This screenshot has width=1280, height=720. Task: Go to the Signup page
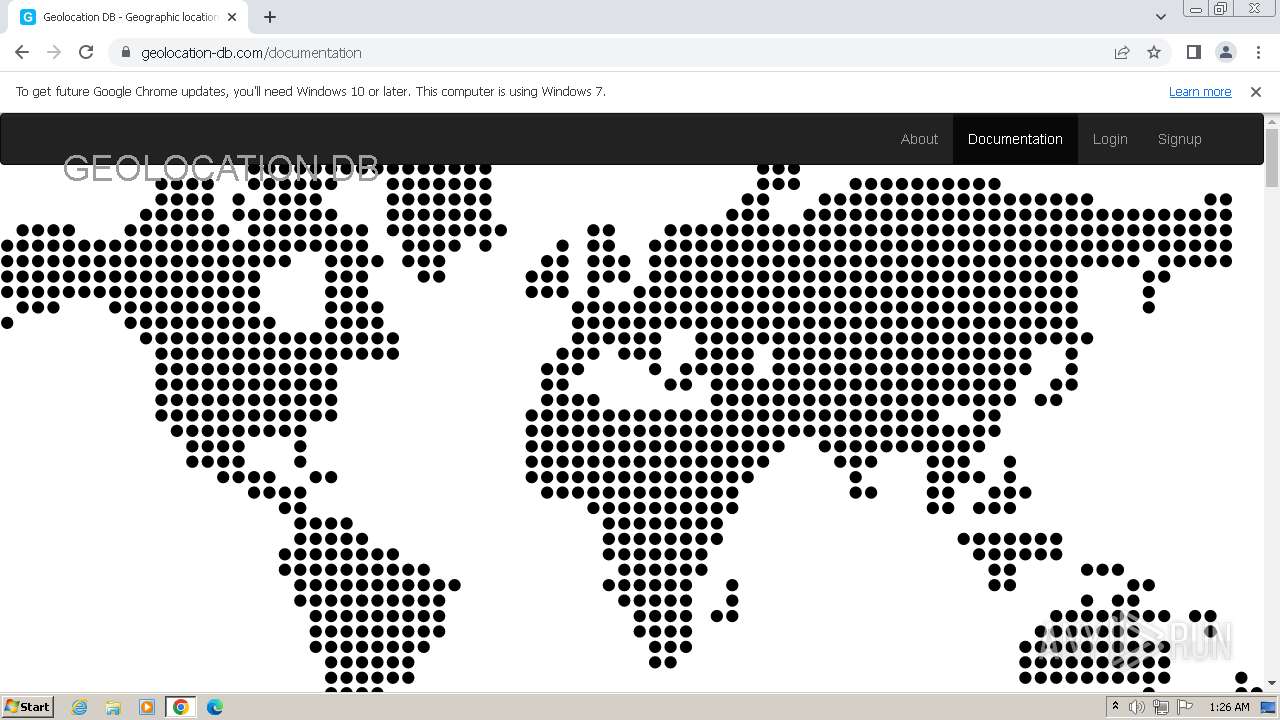pos(1179,139)
